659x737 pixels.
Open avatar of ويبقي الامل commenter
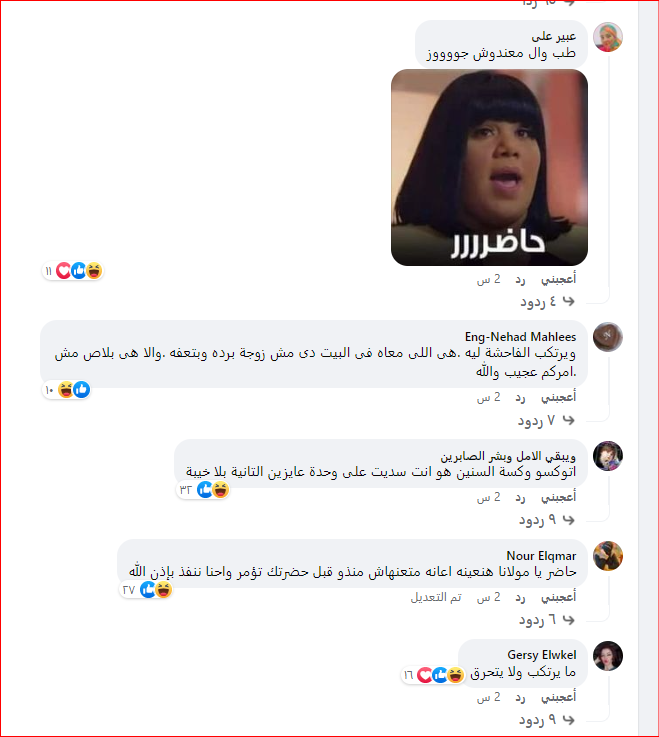click(607, 456)
